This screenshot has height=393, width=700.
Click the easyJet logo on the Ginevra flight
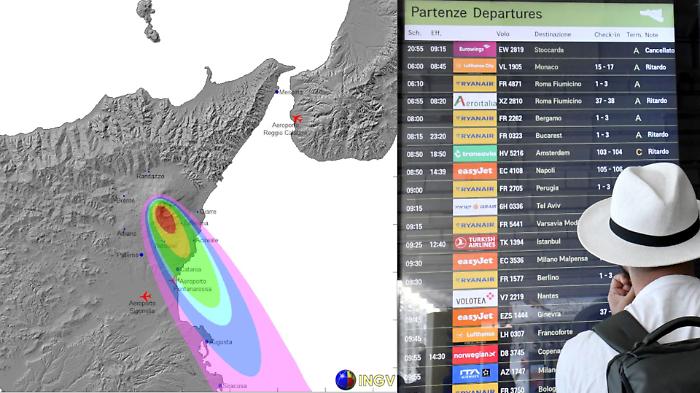click(x=475, y=317)
